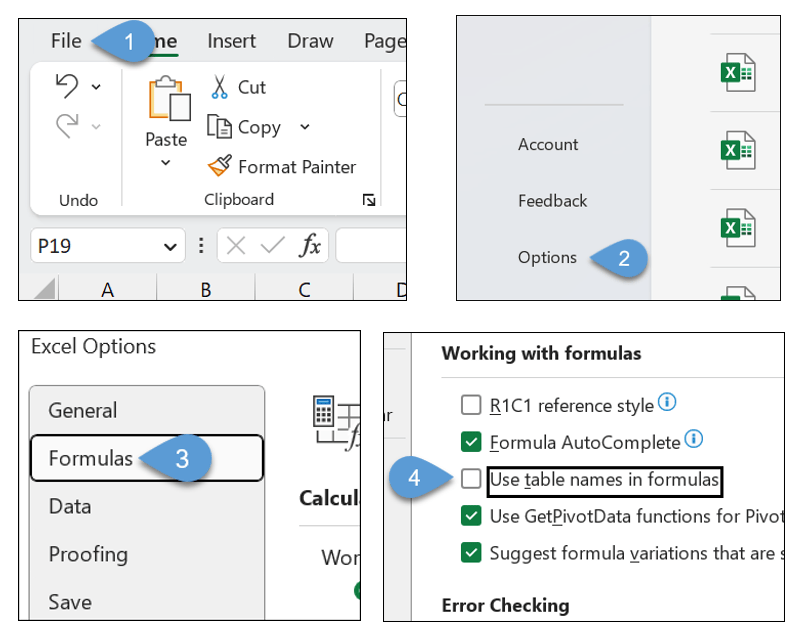Check Use table names in formulas
Screen dimensions: 799x635
[x=471, y=479]
